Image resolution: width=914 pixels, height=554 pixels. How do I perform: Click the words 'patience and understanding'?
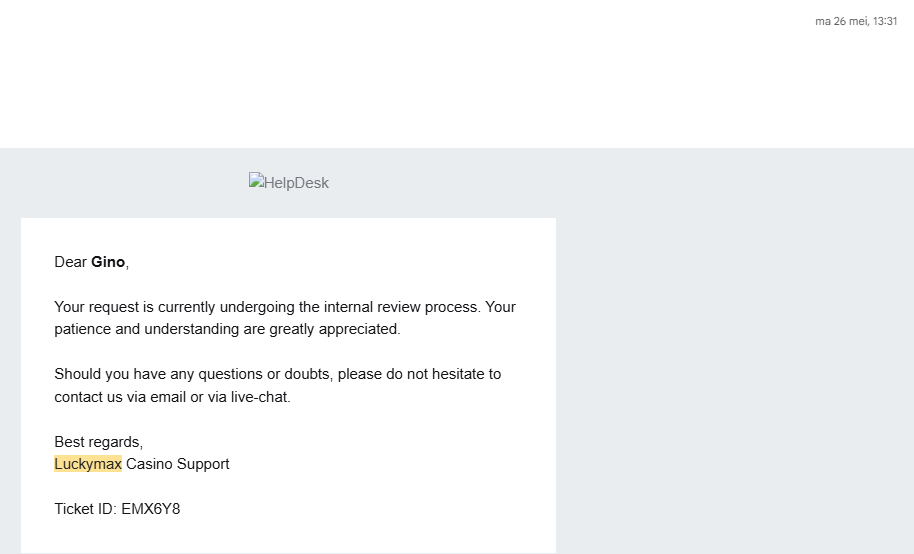pyautogui.click(x=144, y=329)
